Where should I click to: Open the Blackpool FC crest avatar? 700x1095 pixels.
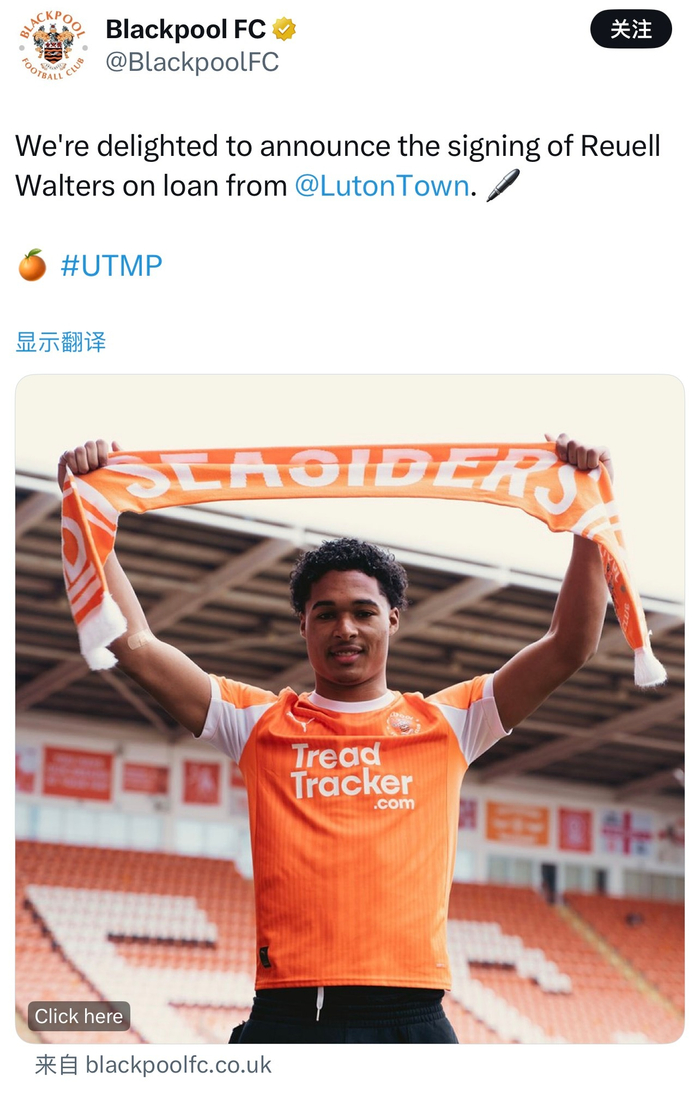53,46
